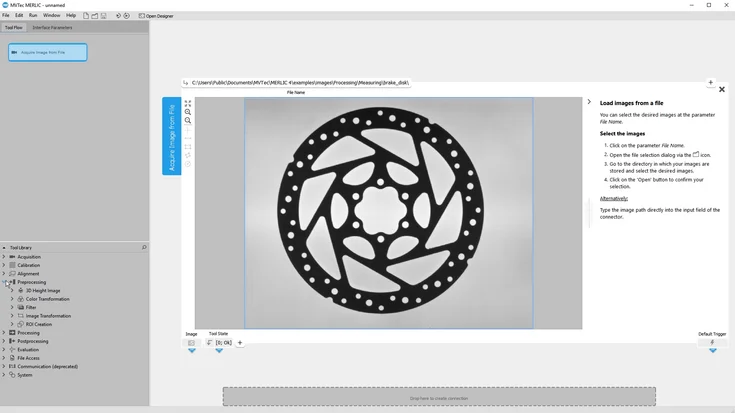Click the Default Trigger lightning icon

coord(712,342)
